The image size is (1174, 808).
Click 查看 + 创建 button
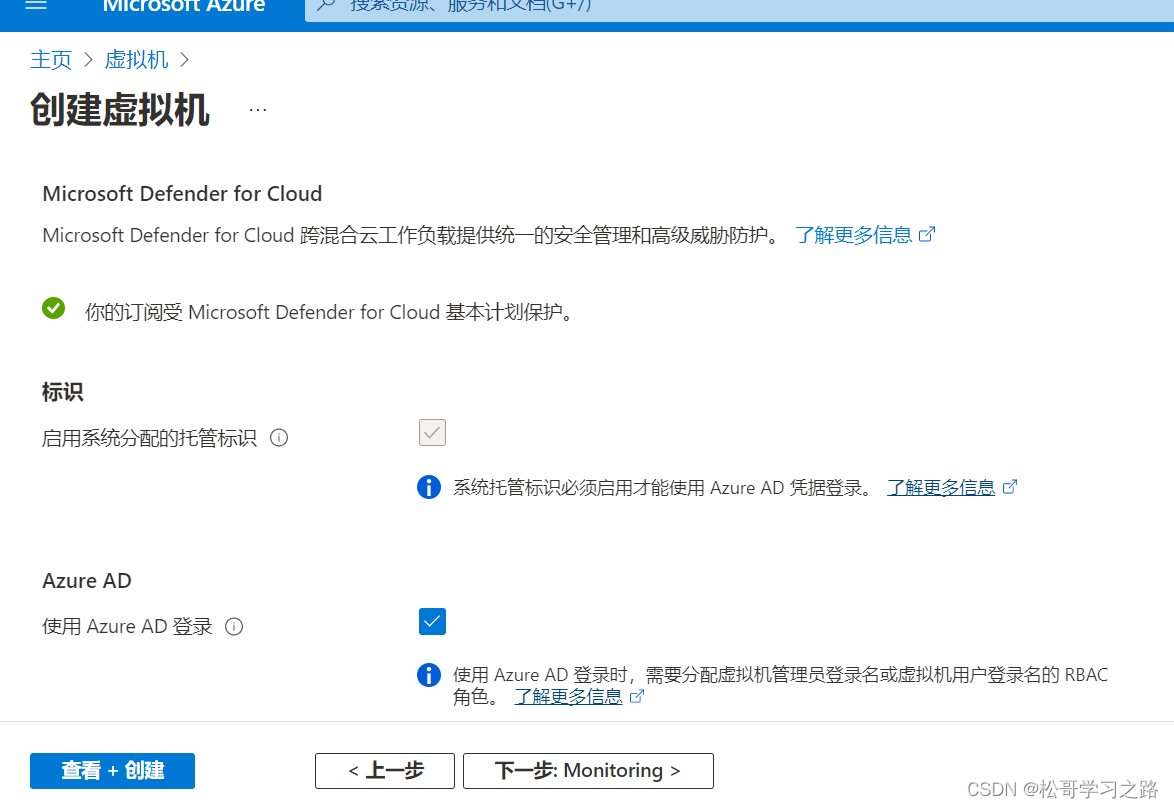[112, 771]
